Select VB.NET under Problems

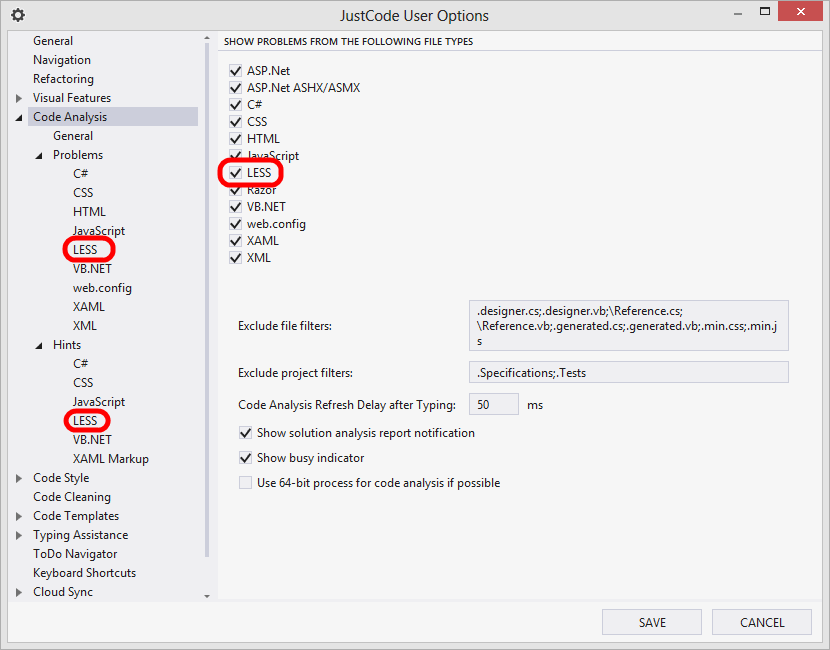(93, 269)
